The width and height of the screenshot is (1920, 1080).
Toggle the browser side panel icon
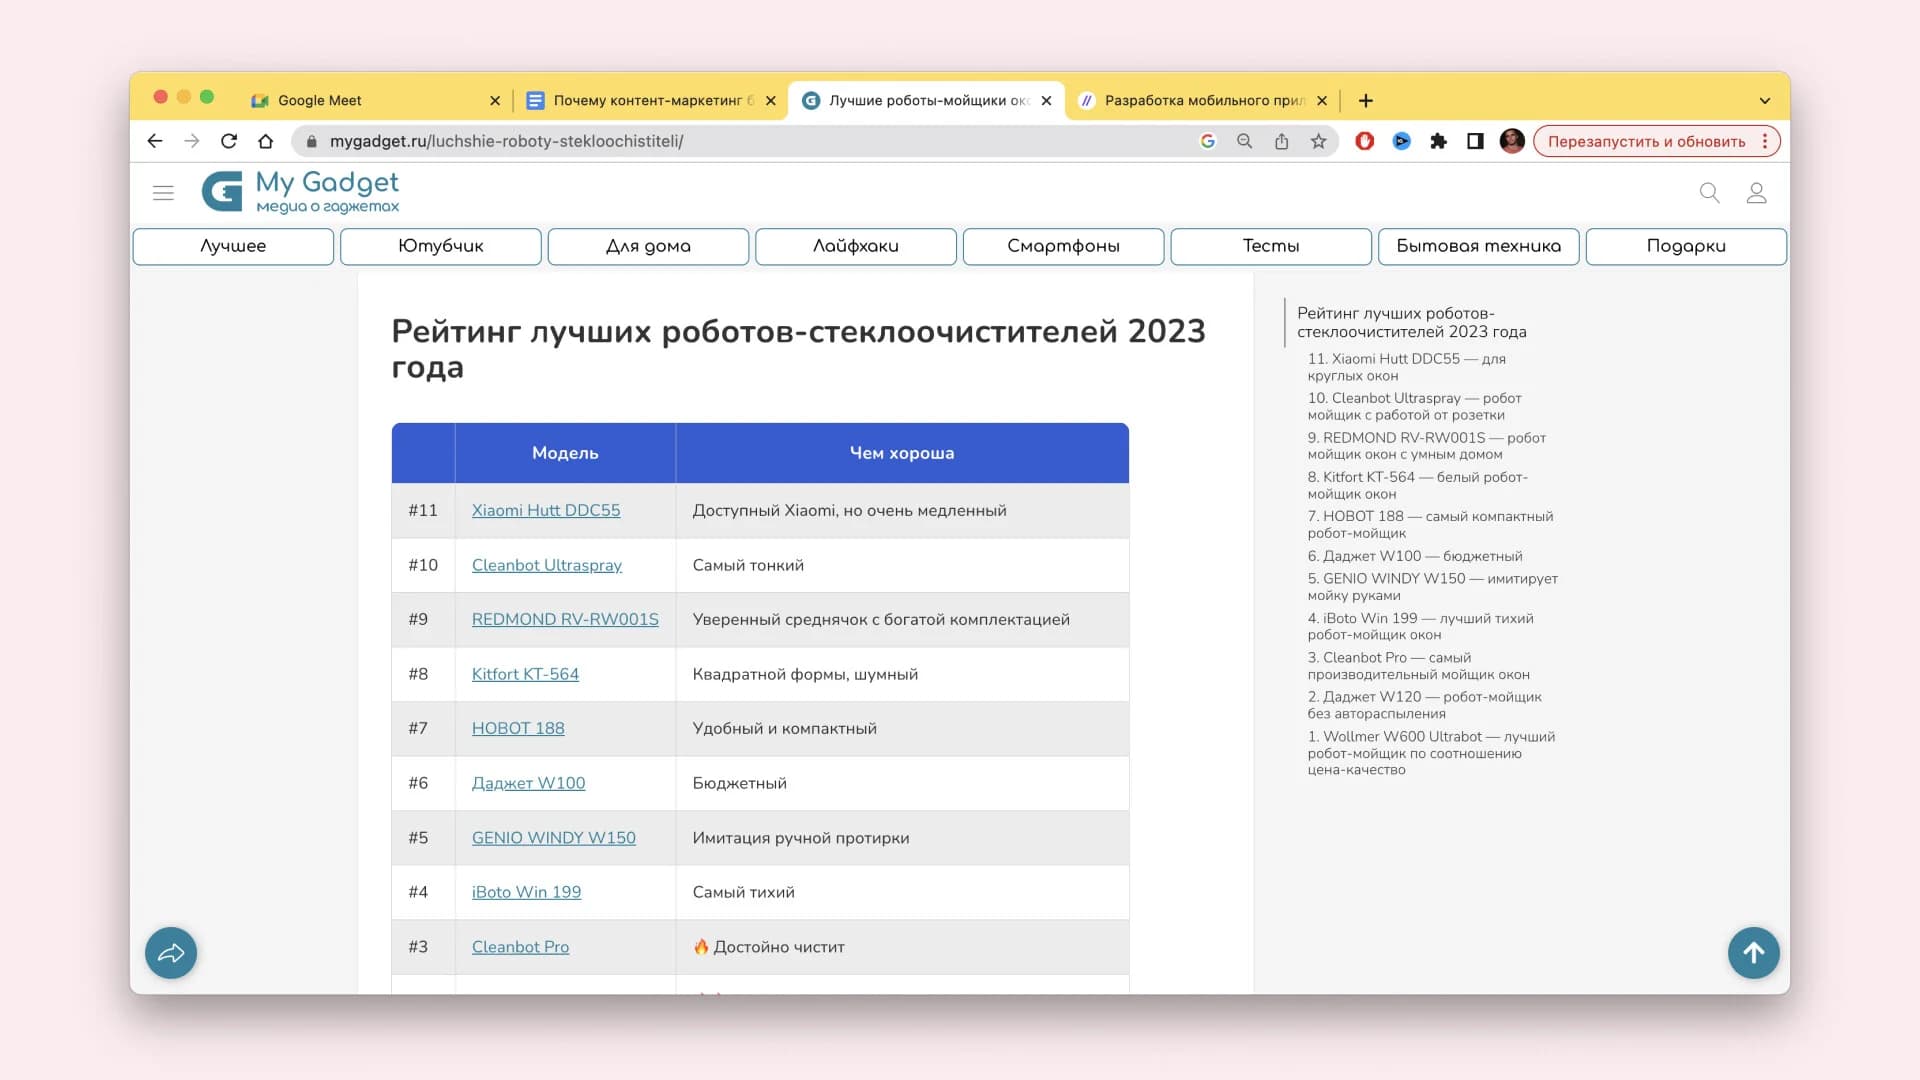click(x=1475, y=141)
